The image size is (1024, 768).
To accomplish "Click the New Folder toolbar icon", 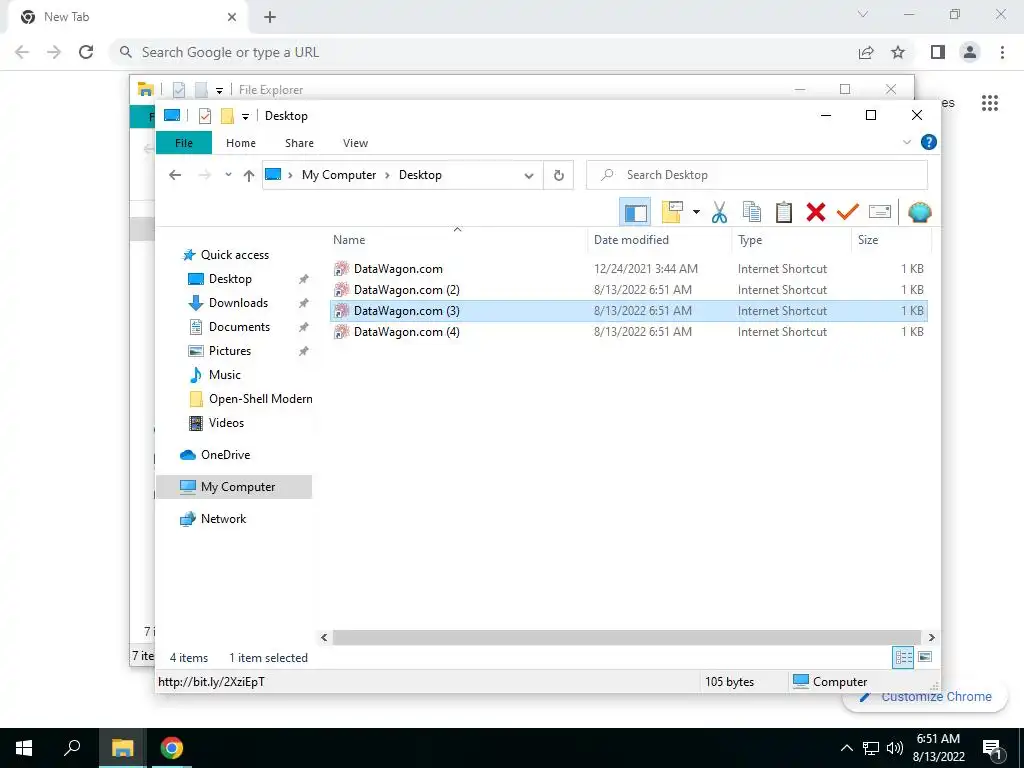I will point(672,212).
